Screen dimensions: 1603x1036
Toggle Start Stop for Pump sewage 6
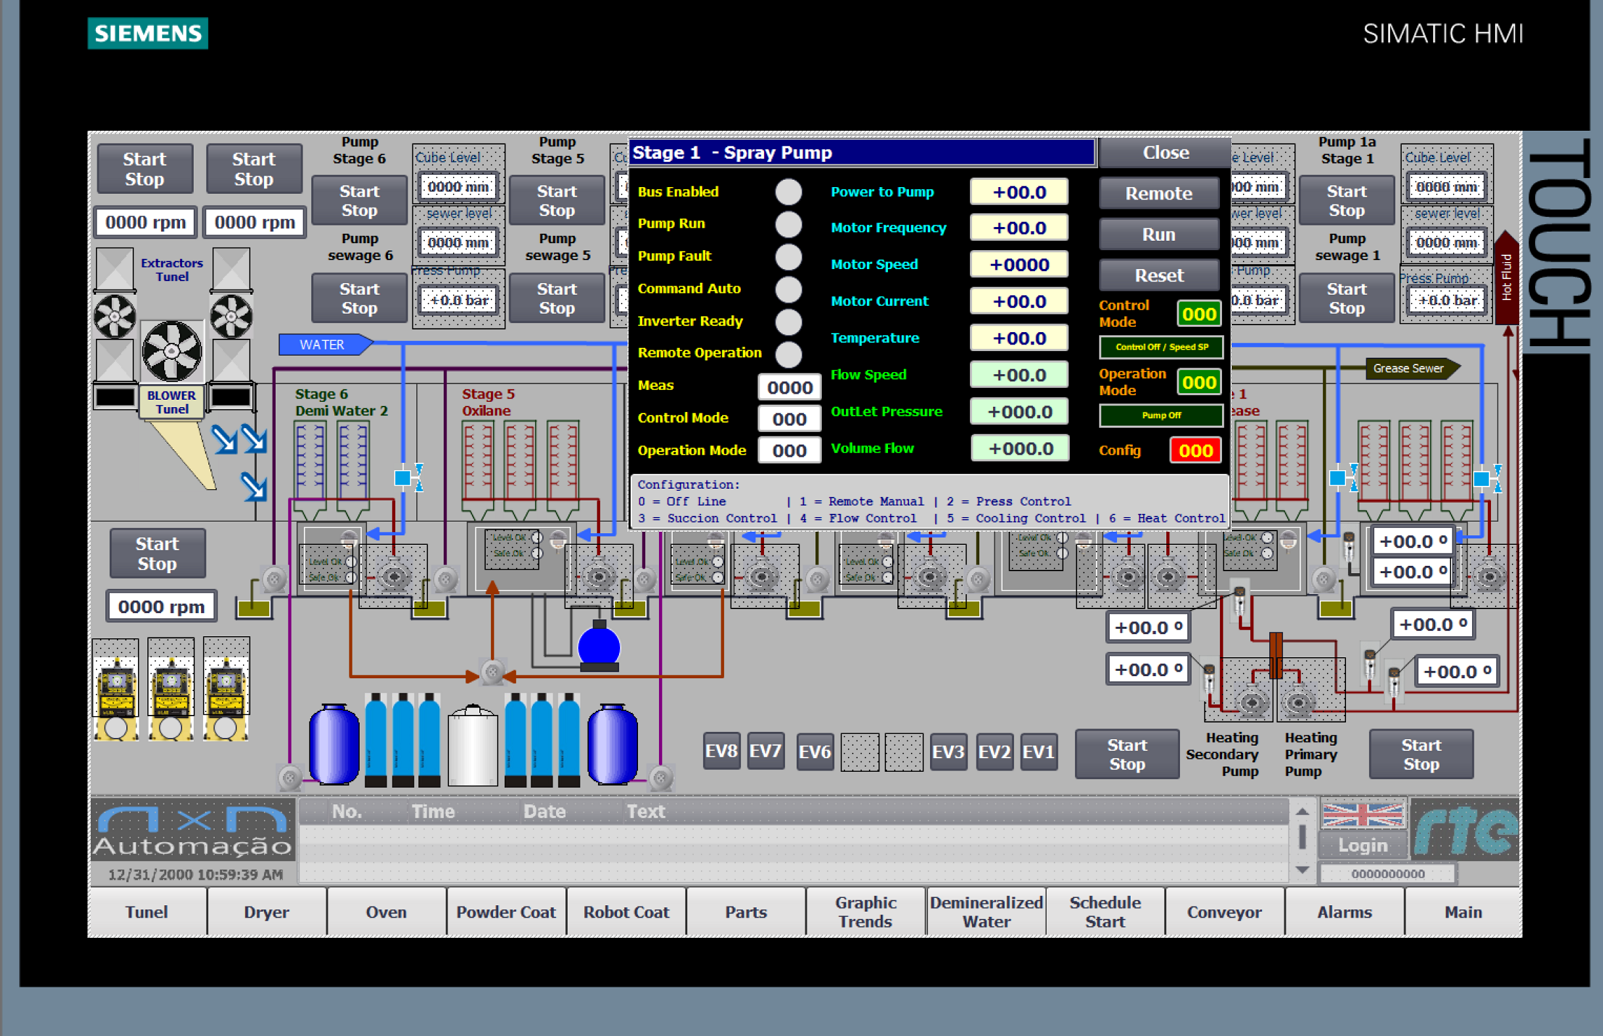tap(359, 298)
